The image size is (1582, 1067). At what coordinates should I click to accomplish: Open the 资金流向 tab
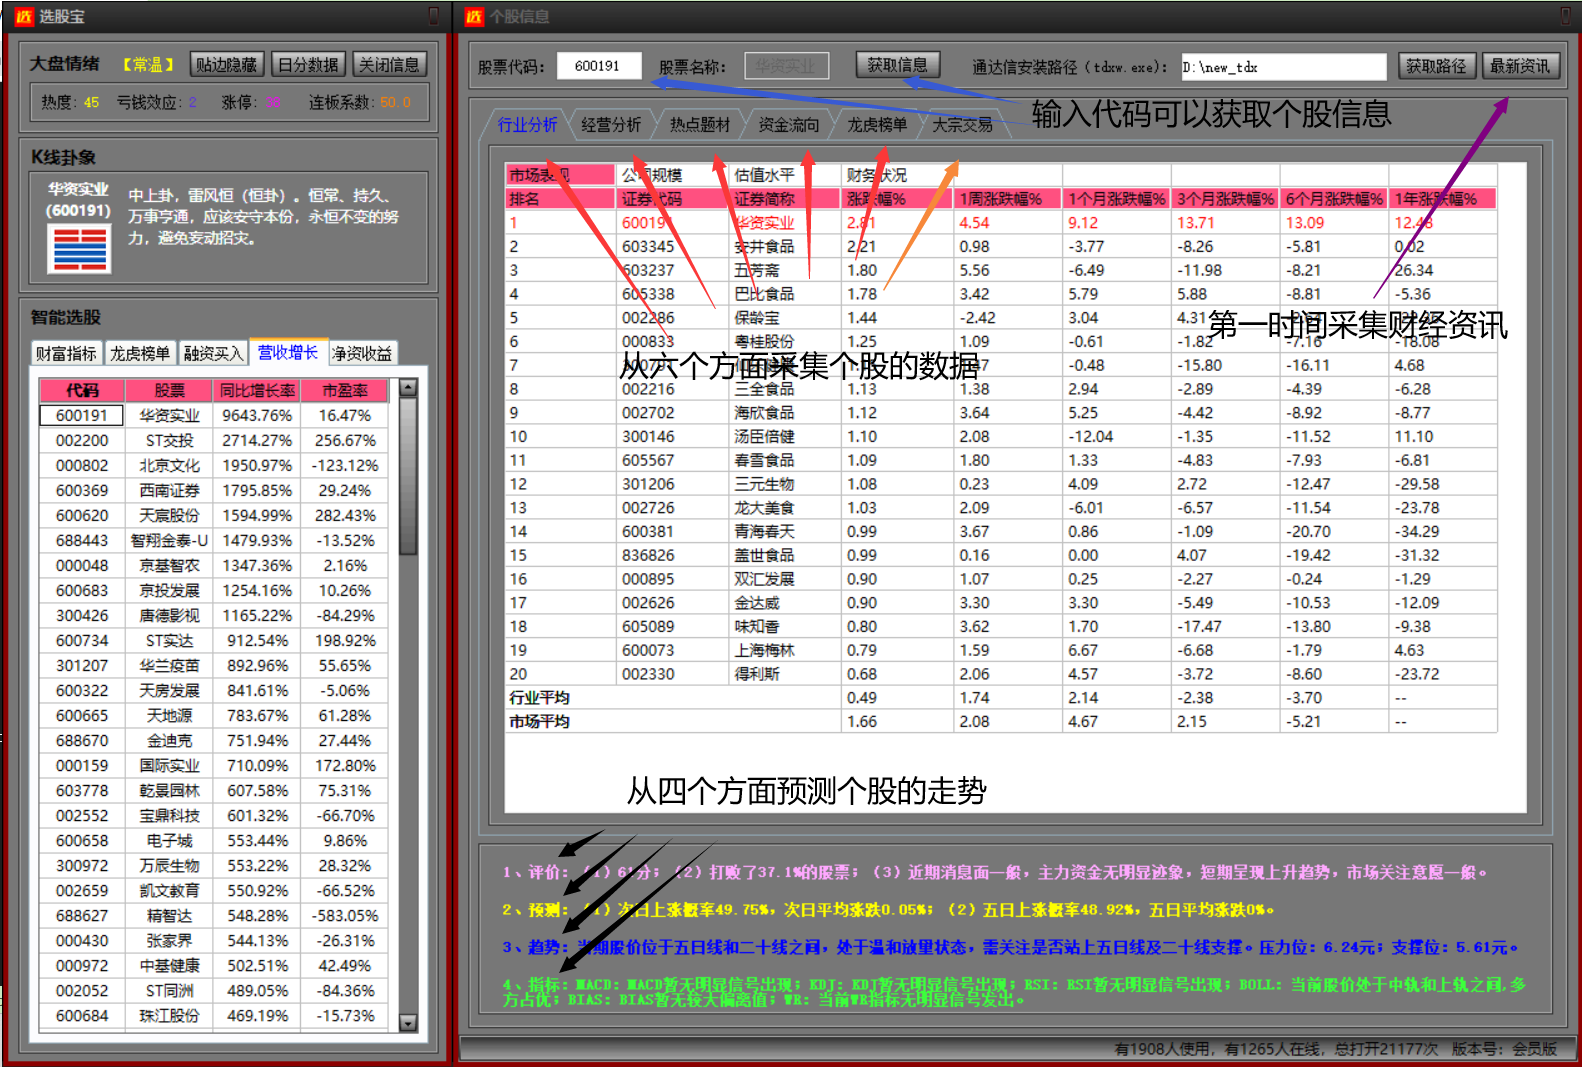pos(789,124)
